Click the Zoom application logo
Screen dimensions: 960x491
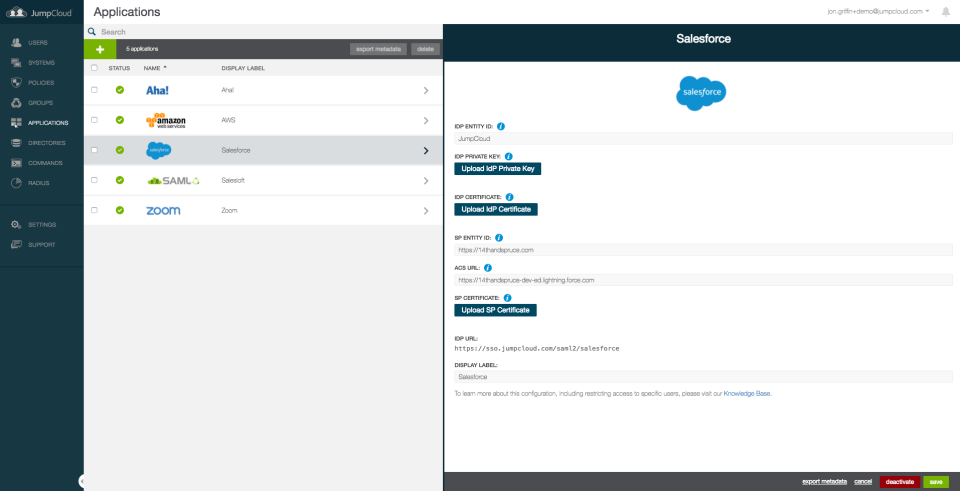[163, 211]
